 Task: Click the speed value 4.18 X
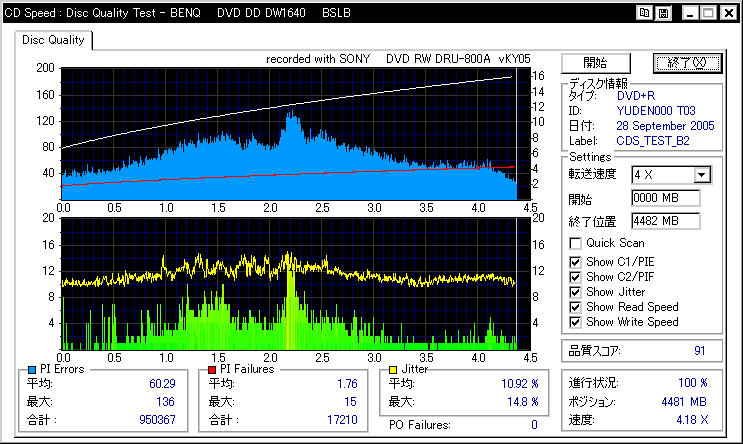(x=692, y=420)
